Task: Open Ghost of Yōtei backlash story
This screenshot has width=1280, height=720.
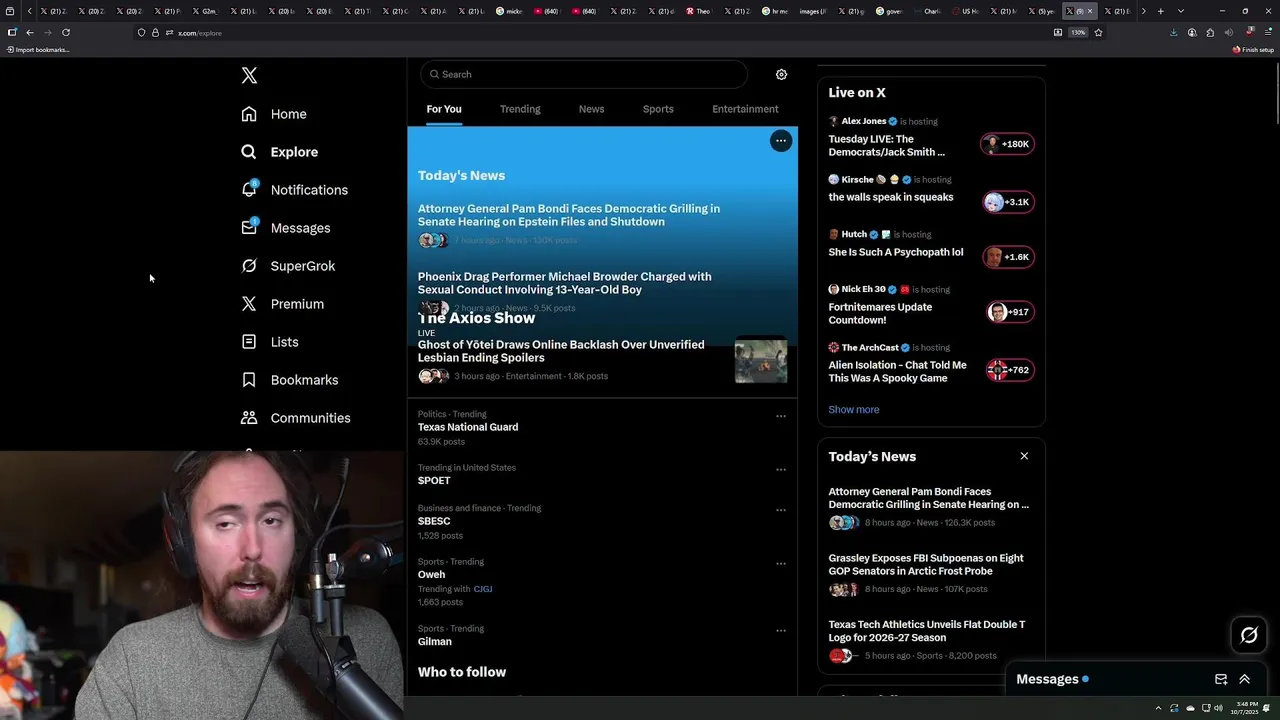Action: 561,351
